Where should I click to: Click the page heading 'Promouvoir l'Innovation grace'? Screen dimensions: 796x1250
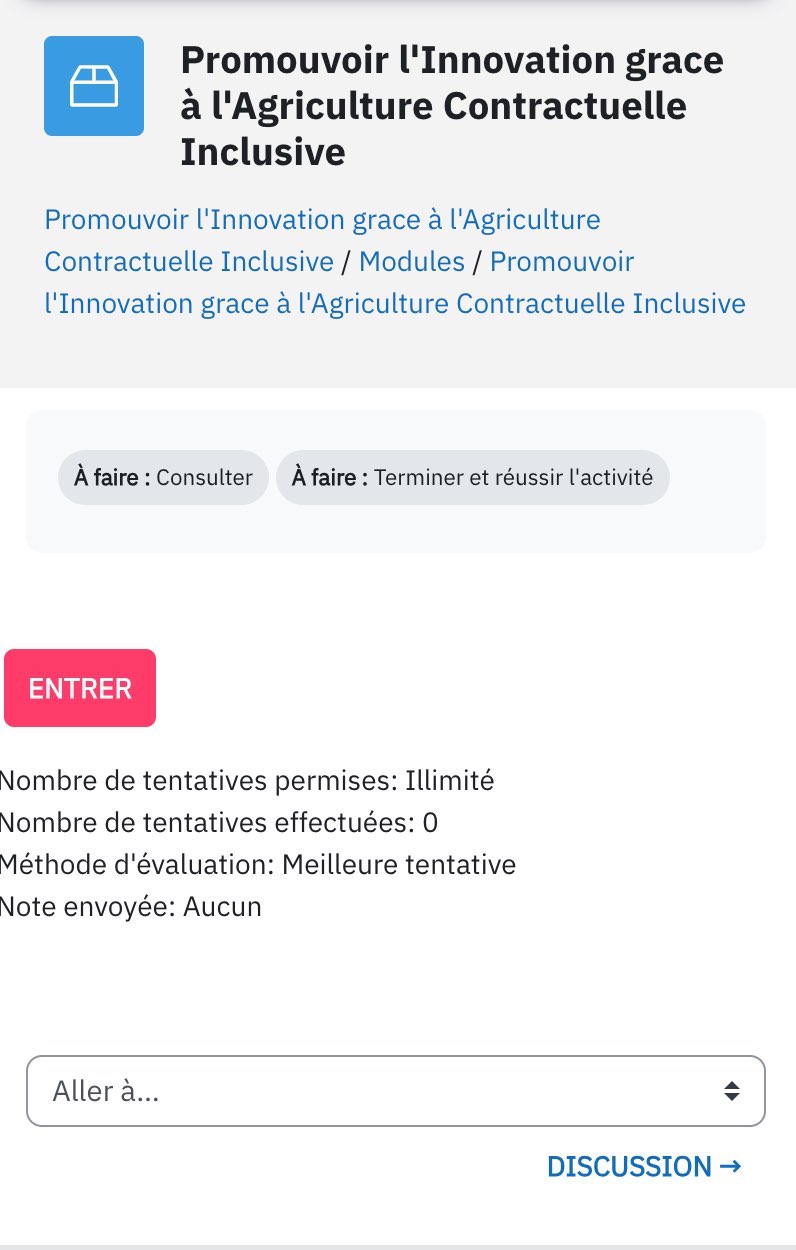pos(452,61)
